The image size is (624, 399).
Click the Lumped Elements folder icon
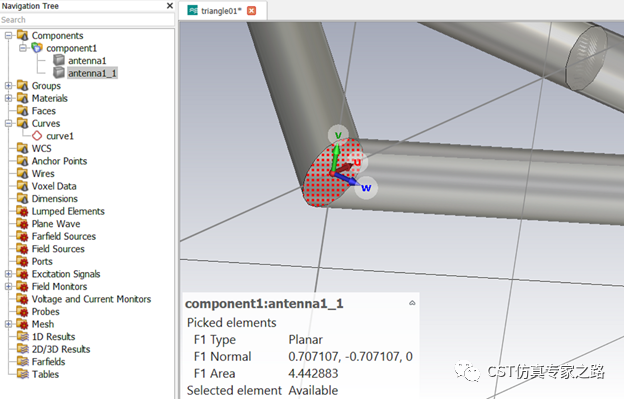point(23,211)
